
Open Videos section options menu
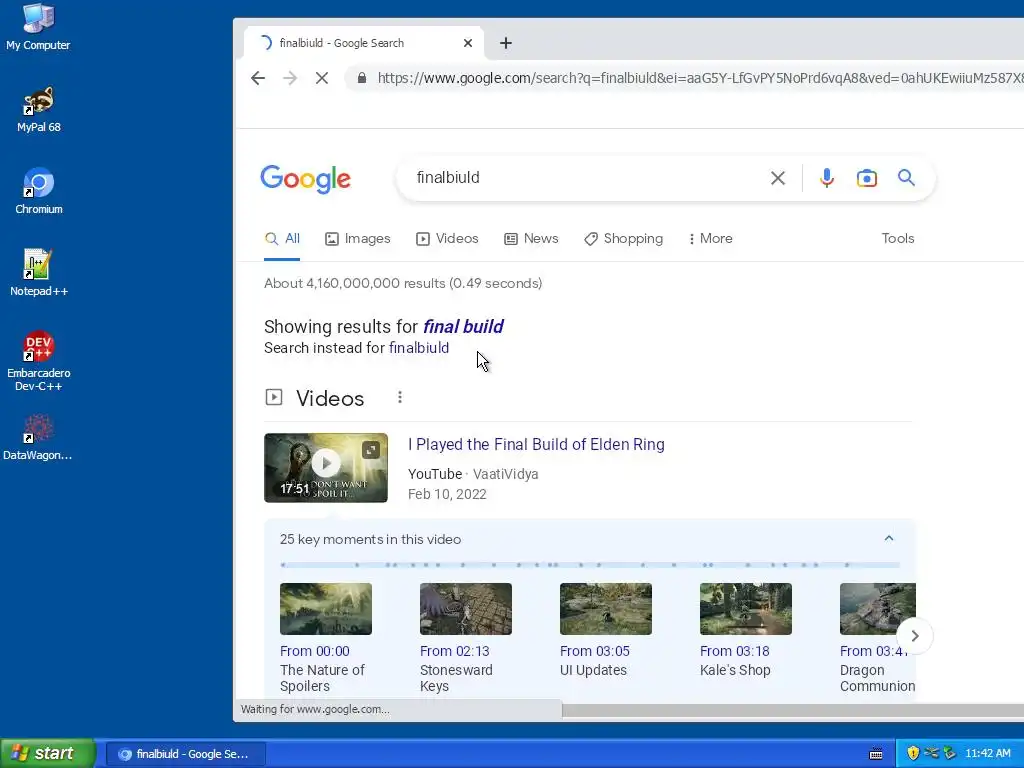(400, 397)
